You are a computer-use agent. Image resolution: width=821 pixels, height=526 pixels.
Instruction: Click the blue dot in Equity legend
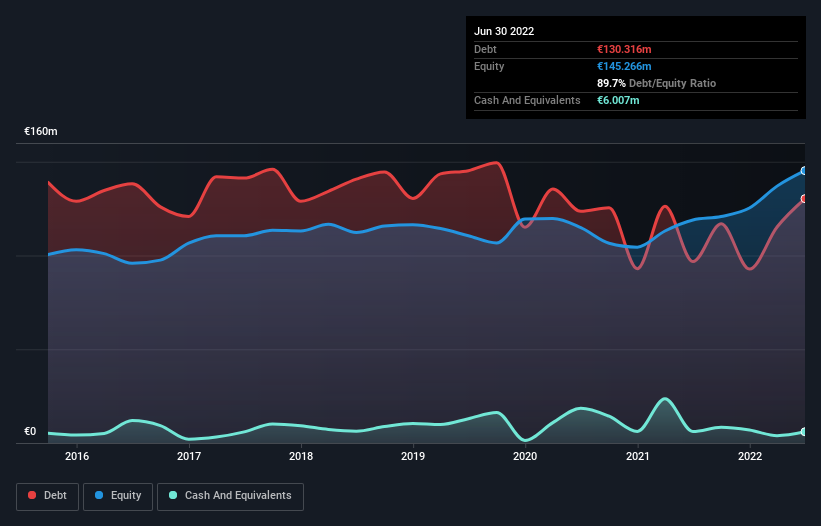(x=99, y=495)
